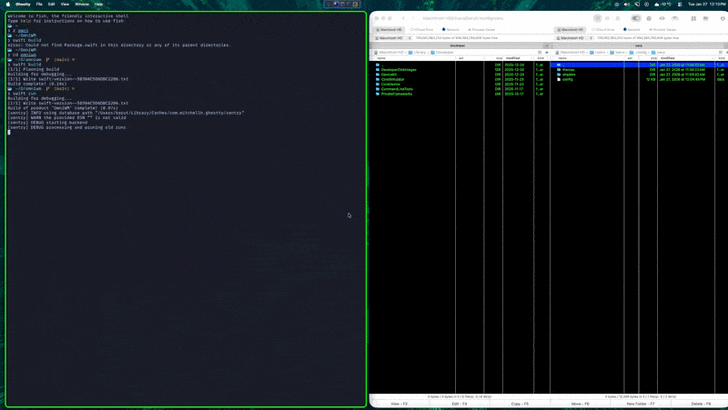Select the CoreSimulator folder
Viewport: 728px width, 410px height.
(x=392, y=79)
